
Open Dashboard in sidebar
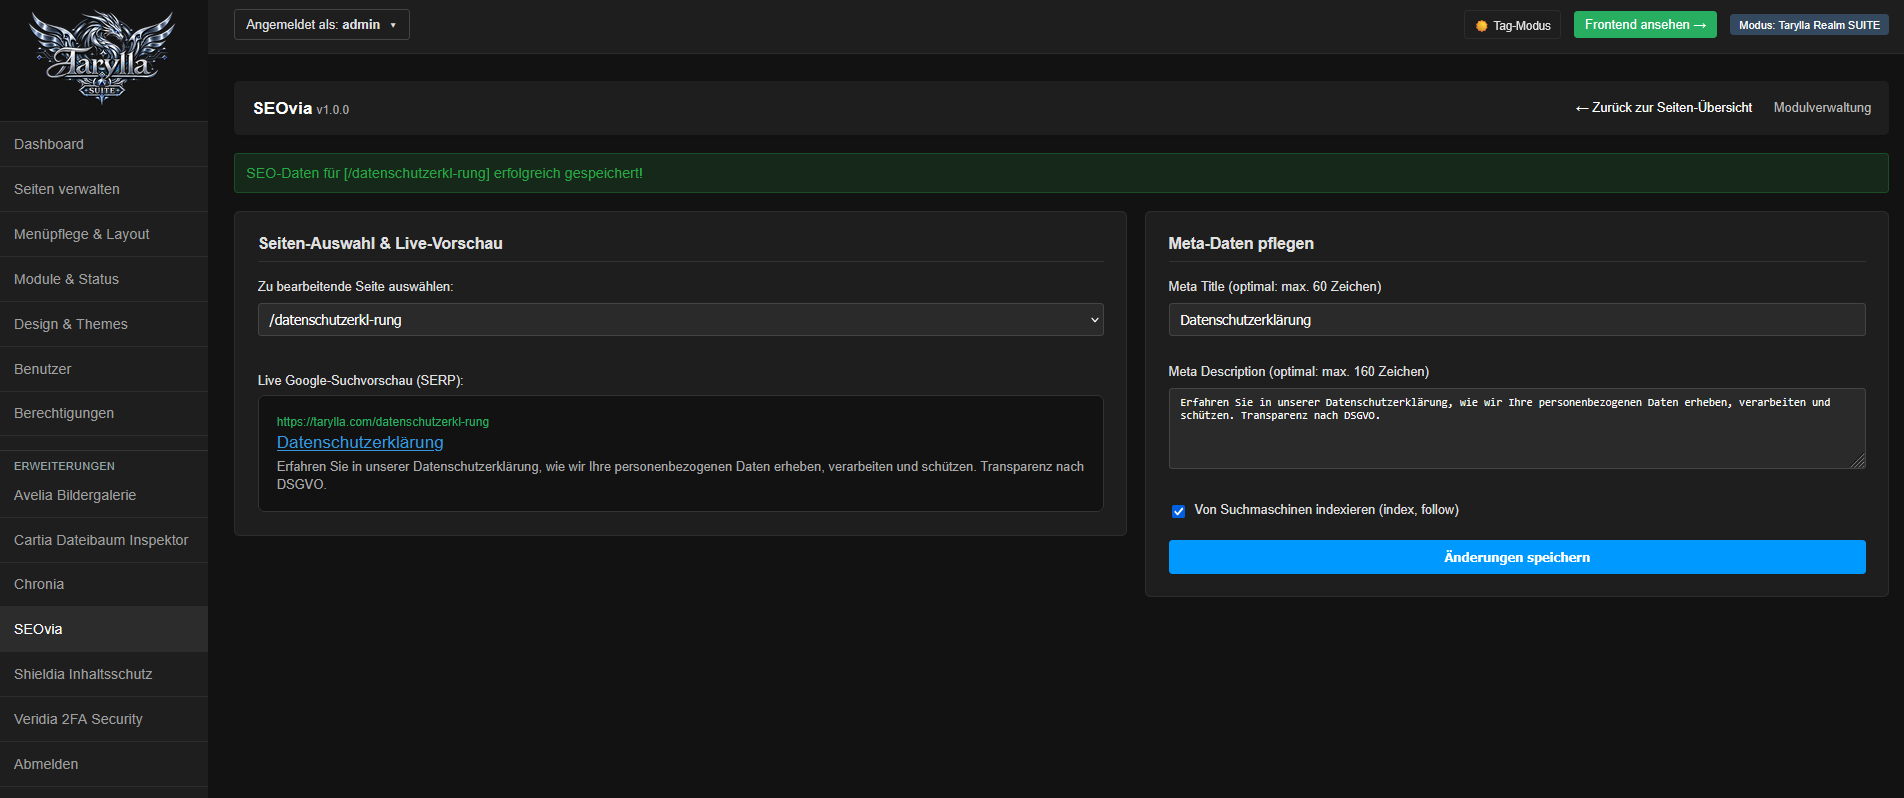104,144
